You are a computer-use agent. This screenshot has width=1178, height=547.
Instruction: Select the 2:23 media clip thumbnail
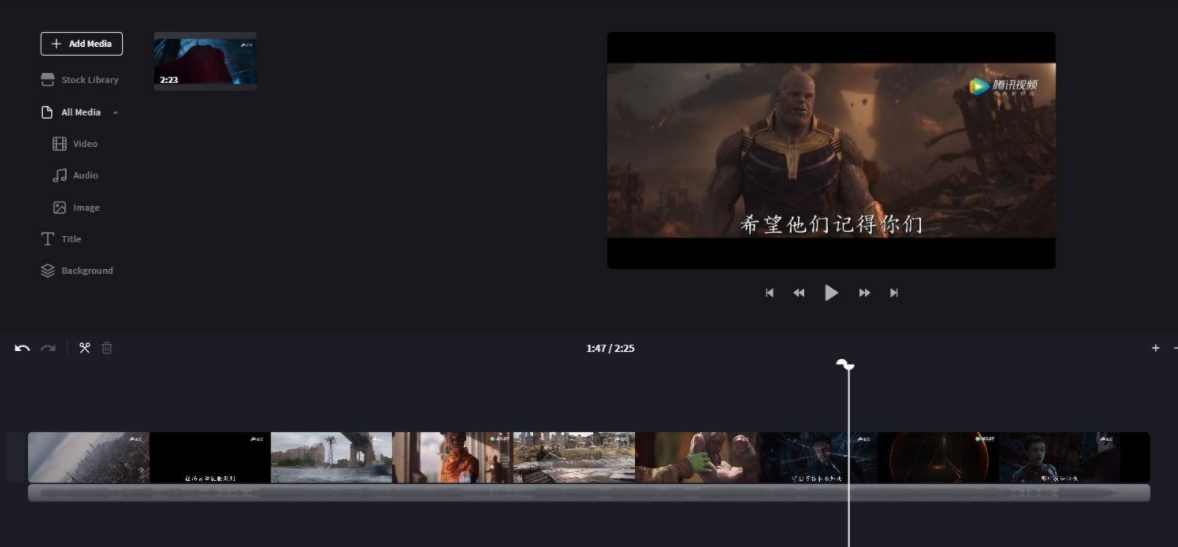(205, 62)
